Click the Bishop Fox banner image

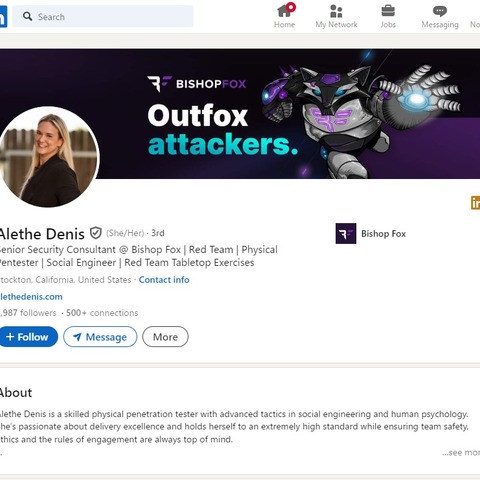240,114
